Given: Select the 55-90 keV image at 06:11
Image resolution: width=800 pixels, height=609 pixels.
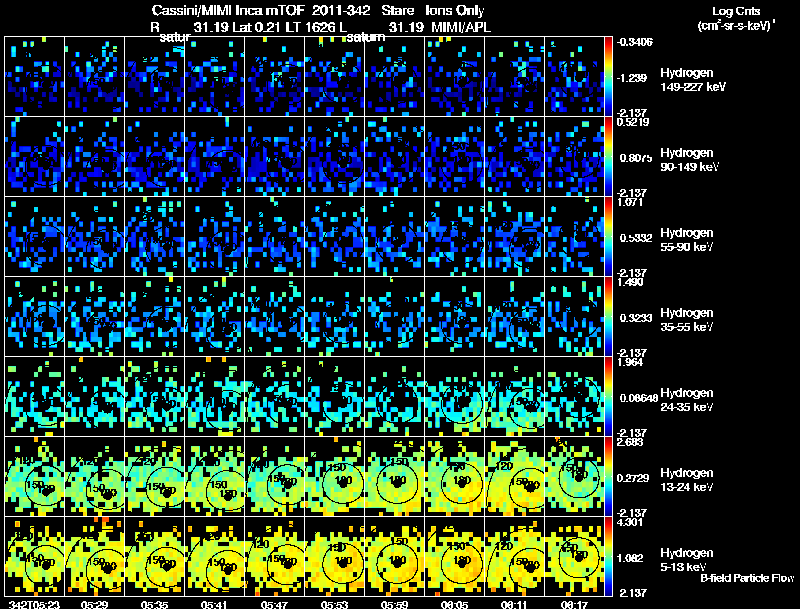Looking at the screenshot, I should 515,237.
